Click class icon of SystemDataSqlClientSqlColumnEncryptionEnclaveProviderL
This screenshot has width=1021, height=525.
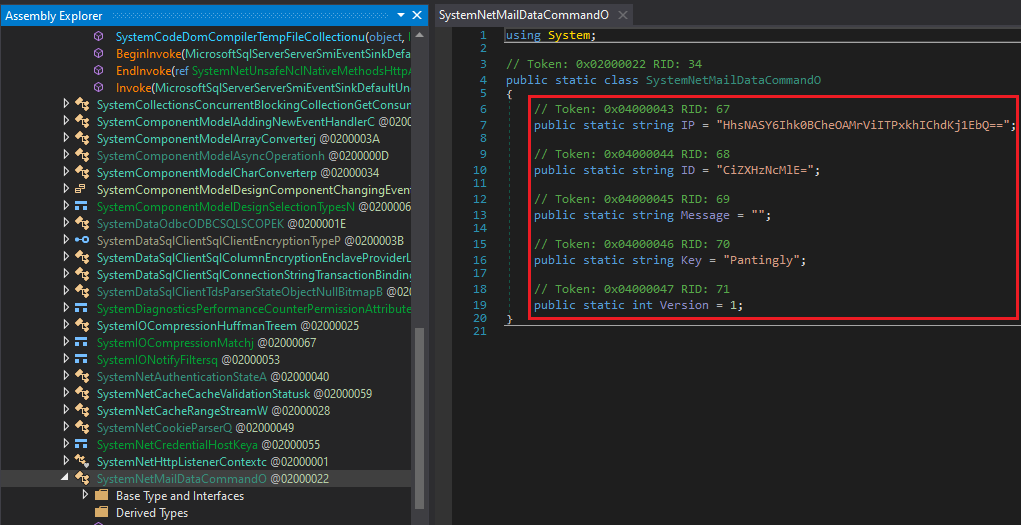point(82,257)
